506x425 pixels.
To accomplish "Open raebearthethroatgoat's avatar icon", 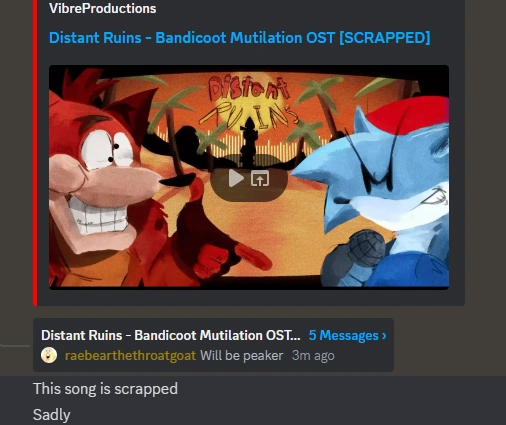I will pyautogui.click(x=49, y=355).
